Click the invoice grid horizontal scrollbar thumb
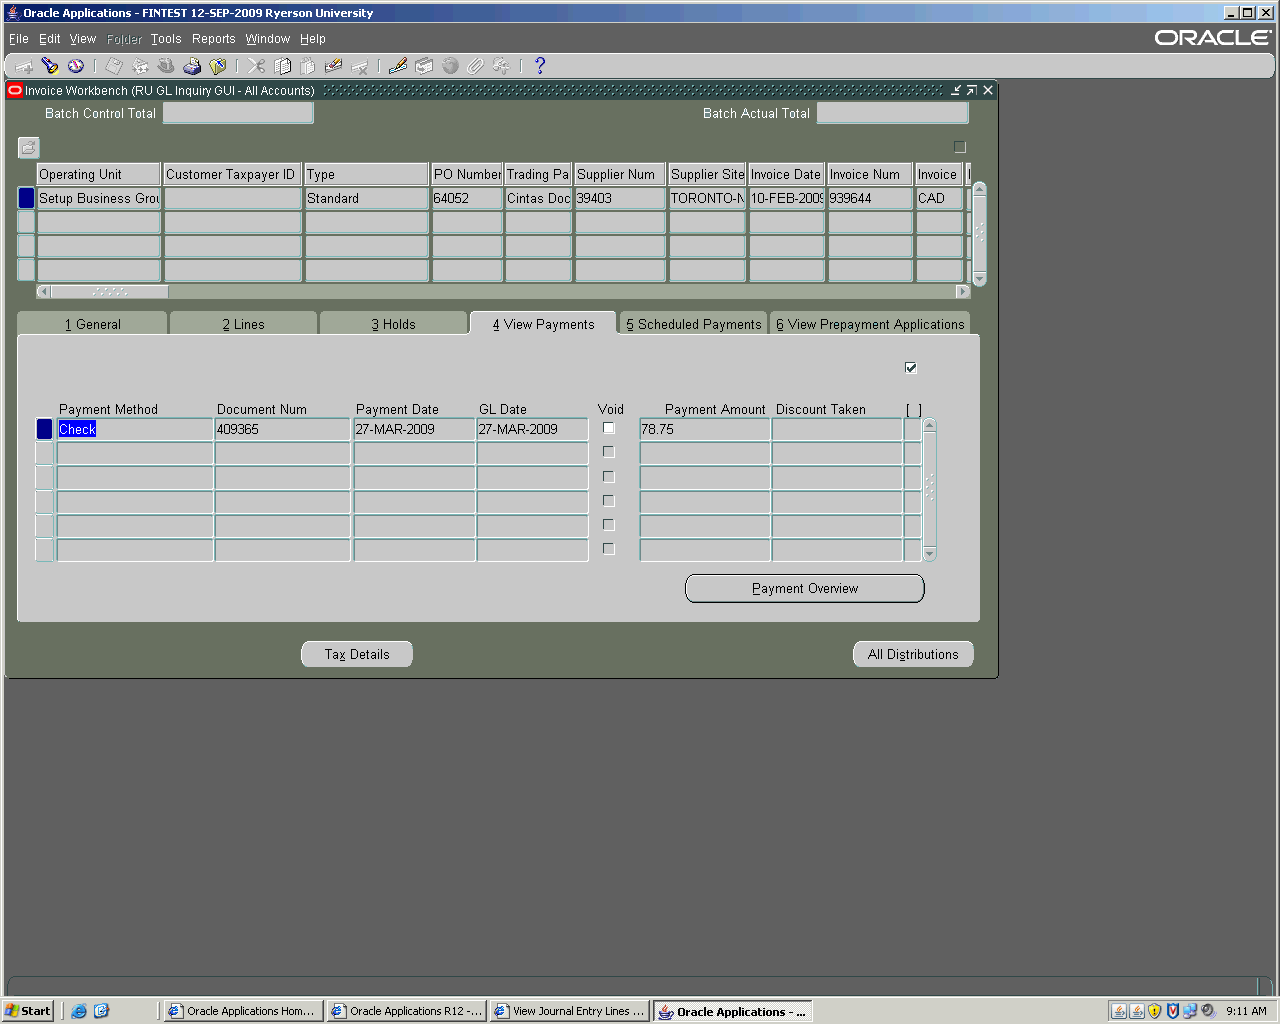Viewport: 1280px width, 1024px height. (x=109, y=292)
